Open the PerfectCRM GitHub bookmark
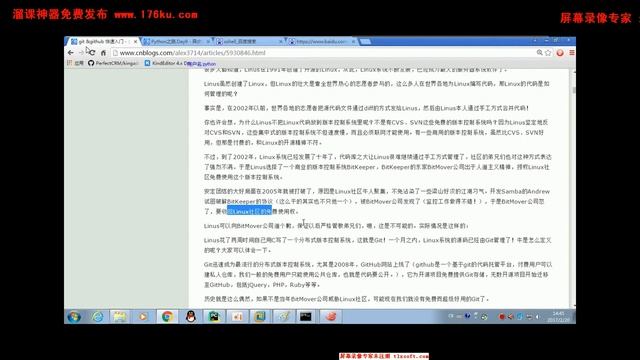This screenshot has width=640, height=360. [113, 63]
